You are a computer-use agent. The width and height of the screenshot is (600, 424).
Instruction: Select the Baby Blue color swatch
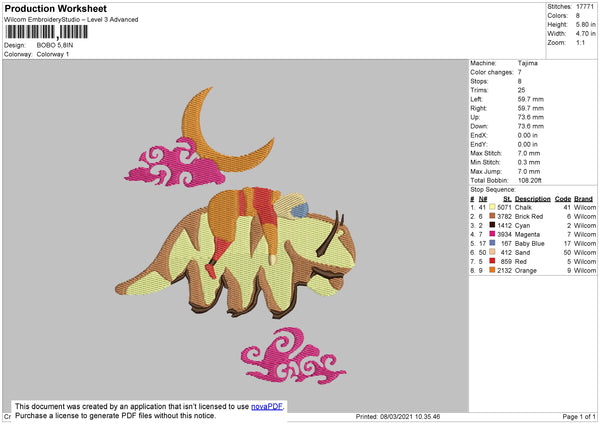pyautogui.click(x=492, y=243)
